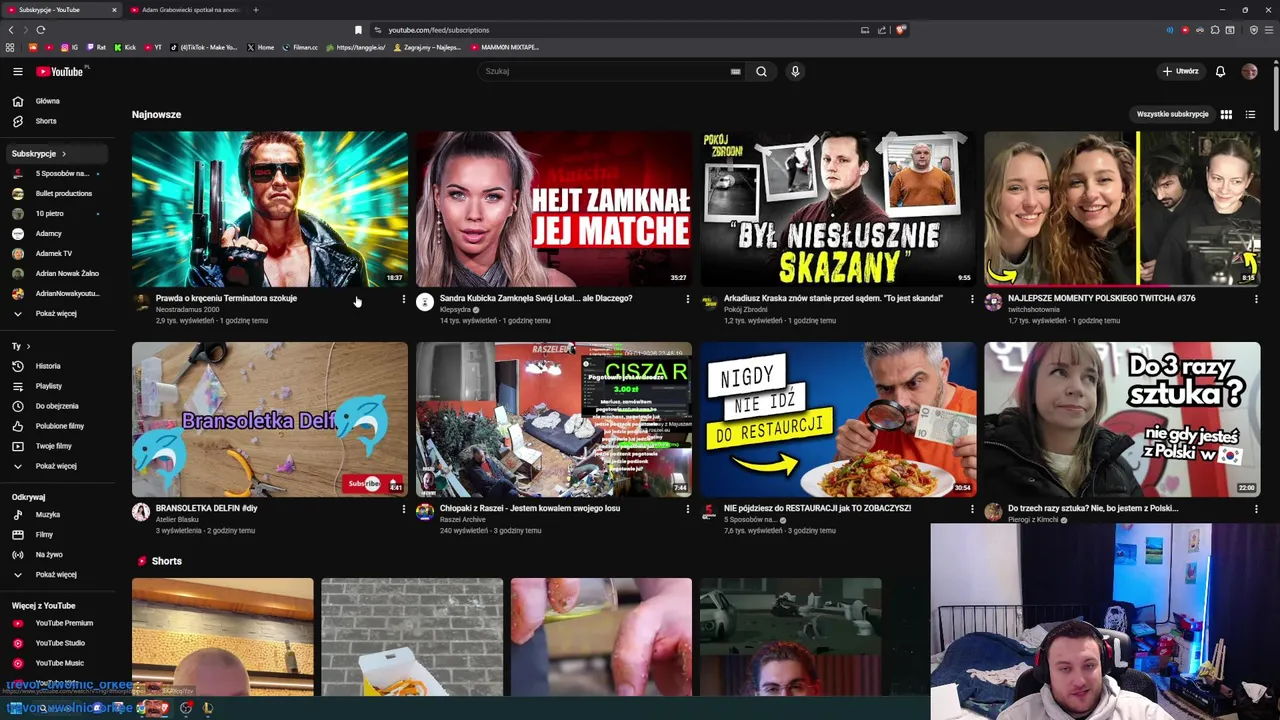This screenshot has width=1280, height=720.
Task: Open the notifications bell
Action: click(x=1220, y=71)
